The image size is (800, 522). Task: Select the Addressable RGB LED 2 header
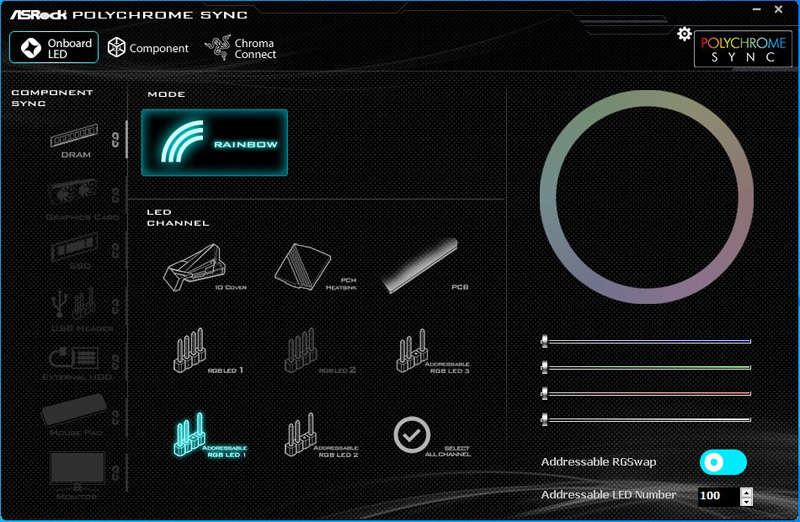click(x=320, y=435)
